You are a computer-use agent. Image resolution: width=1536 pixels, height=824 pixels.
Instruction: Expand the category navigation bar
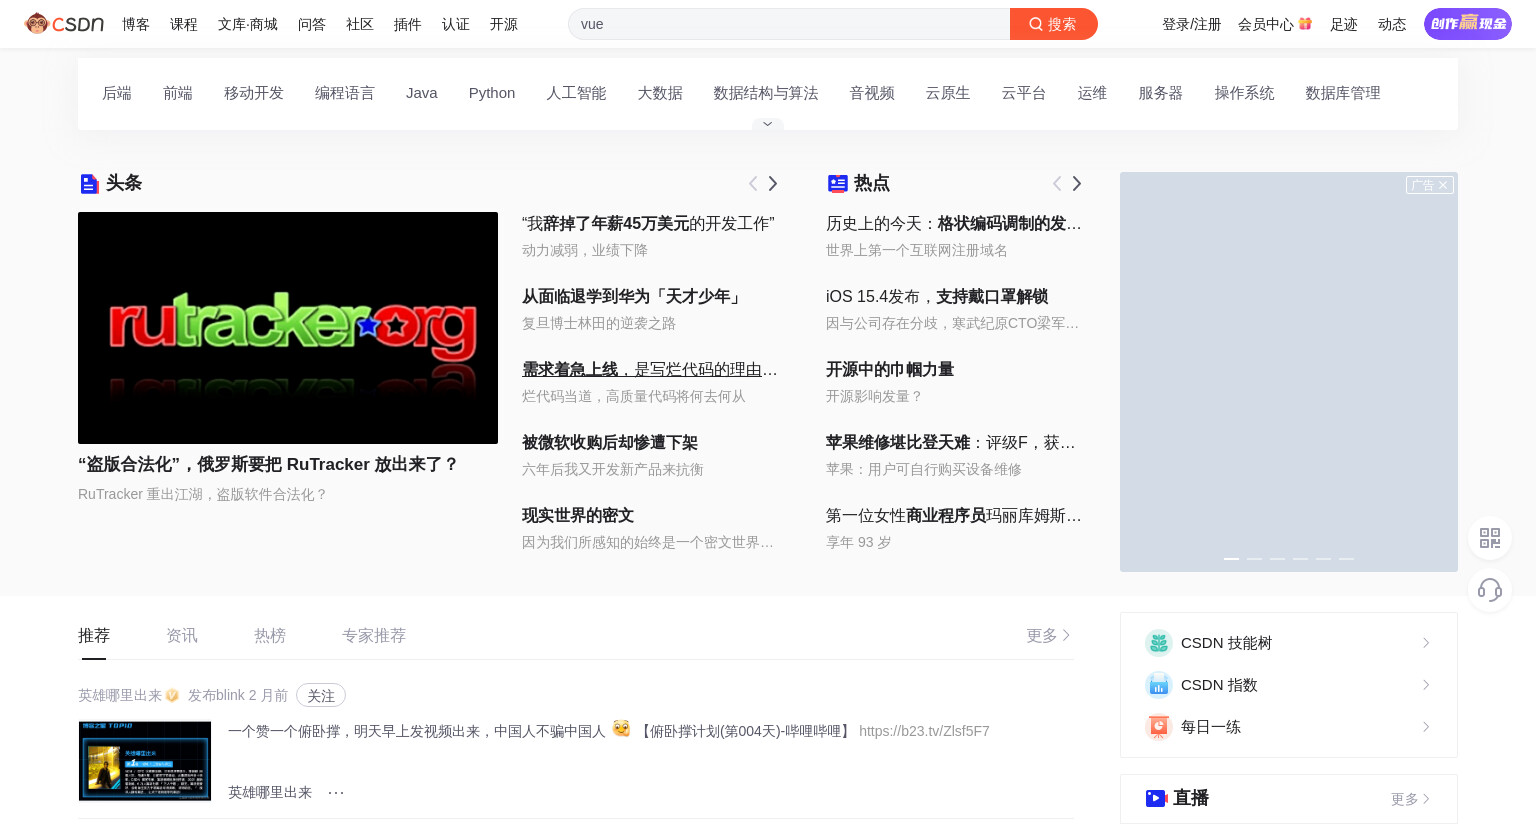pos(767,124)
